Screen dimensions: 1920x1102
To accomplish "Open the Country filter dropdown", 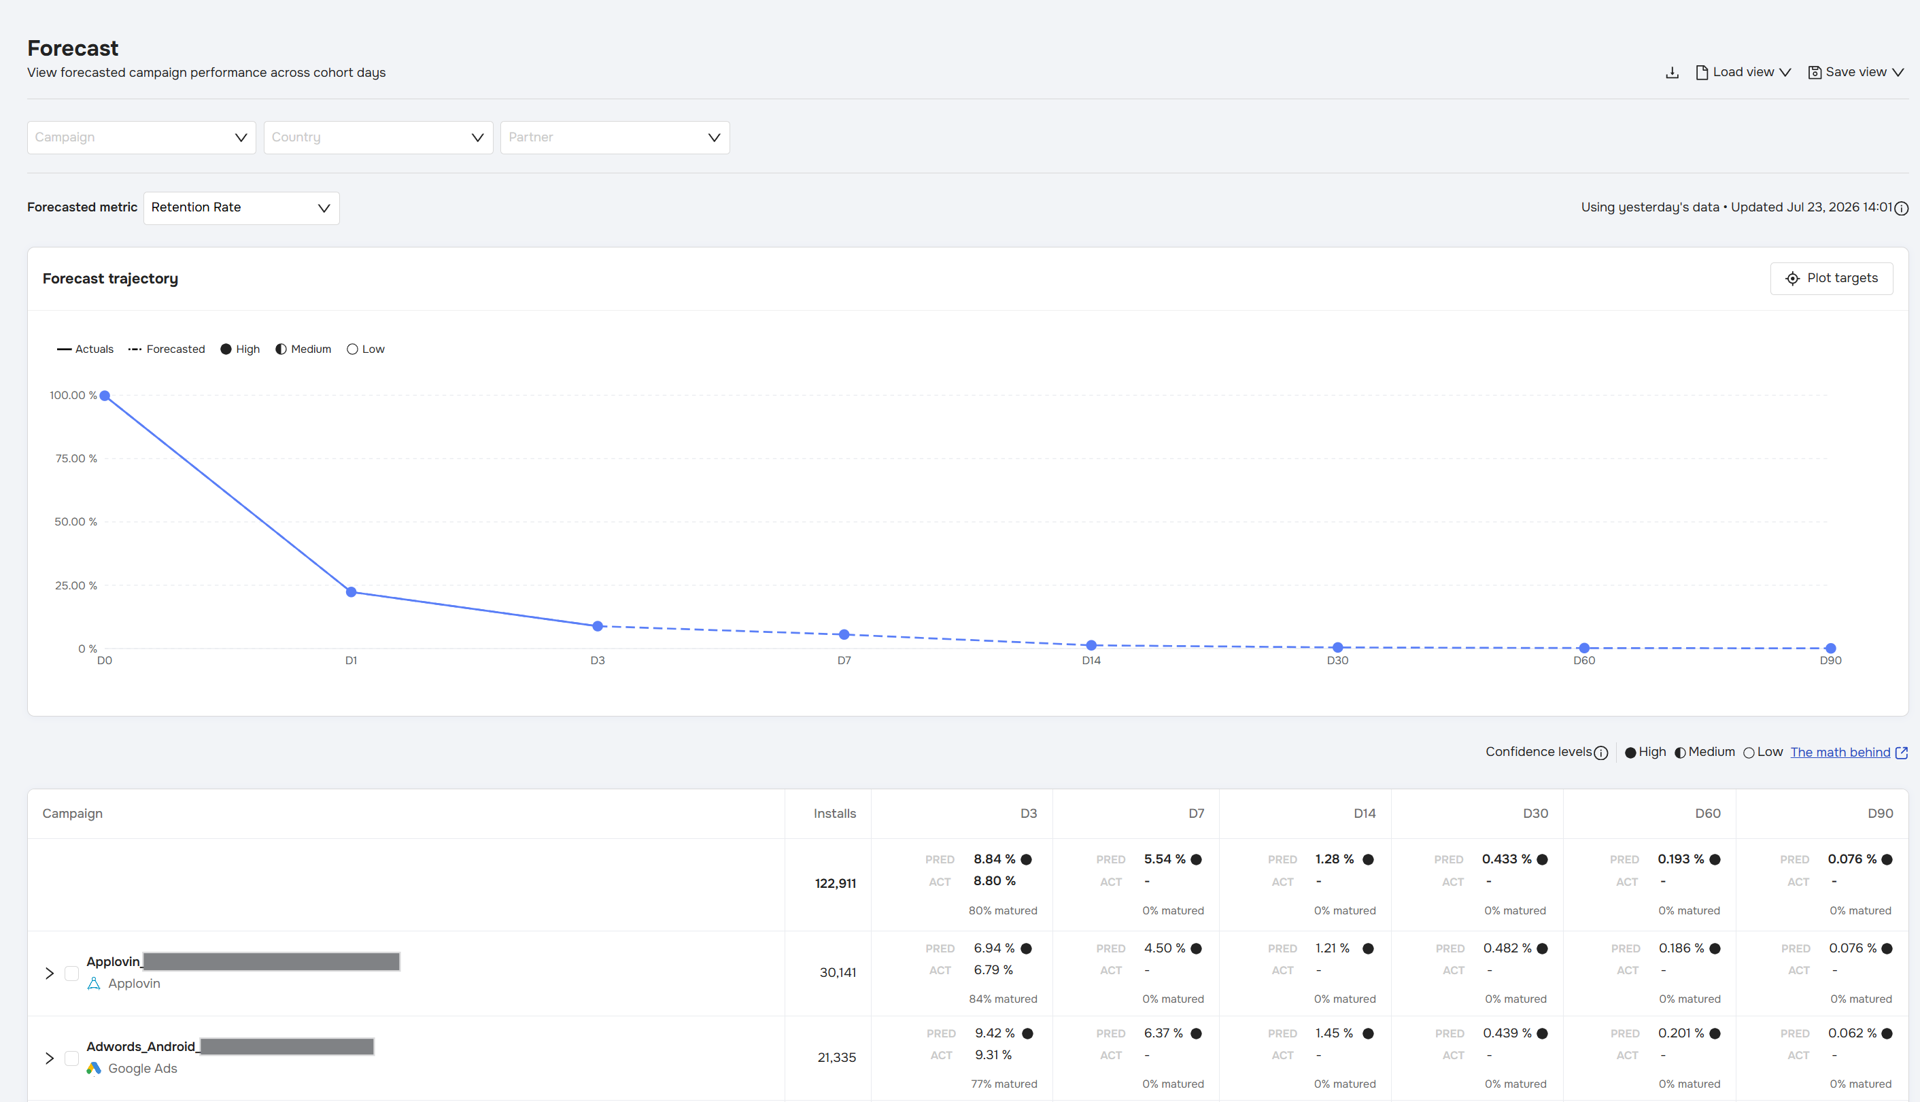I will [x=378, y=137].
